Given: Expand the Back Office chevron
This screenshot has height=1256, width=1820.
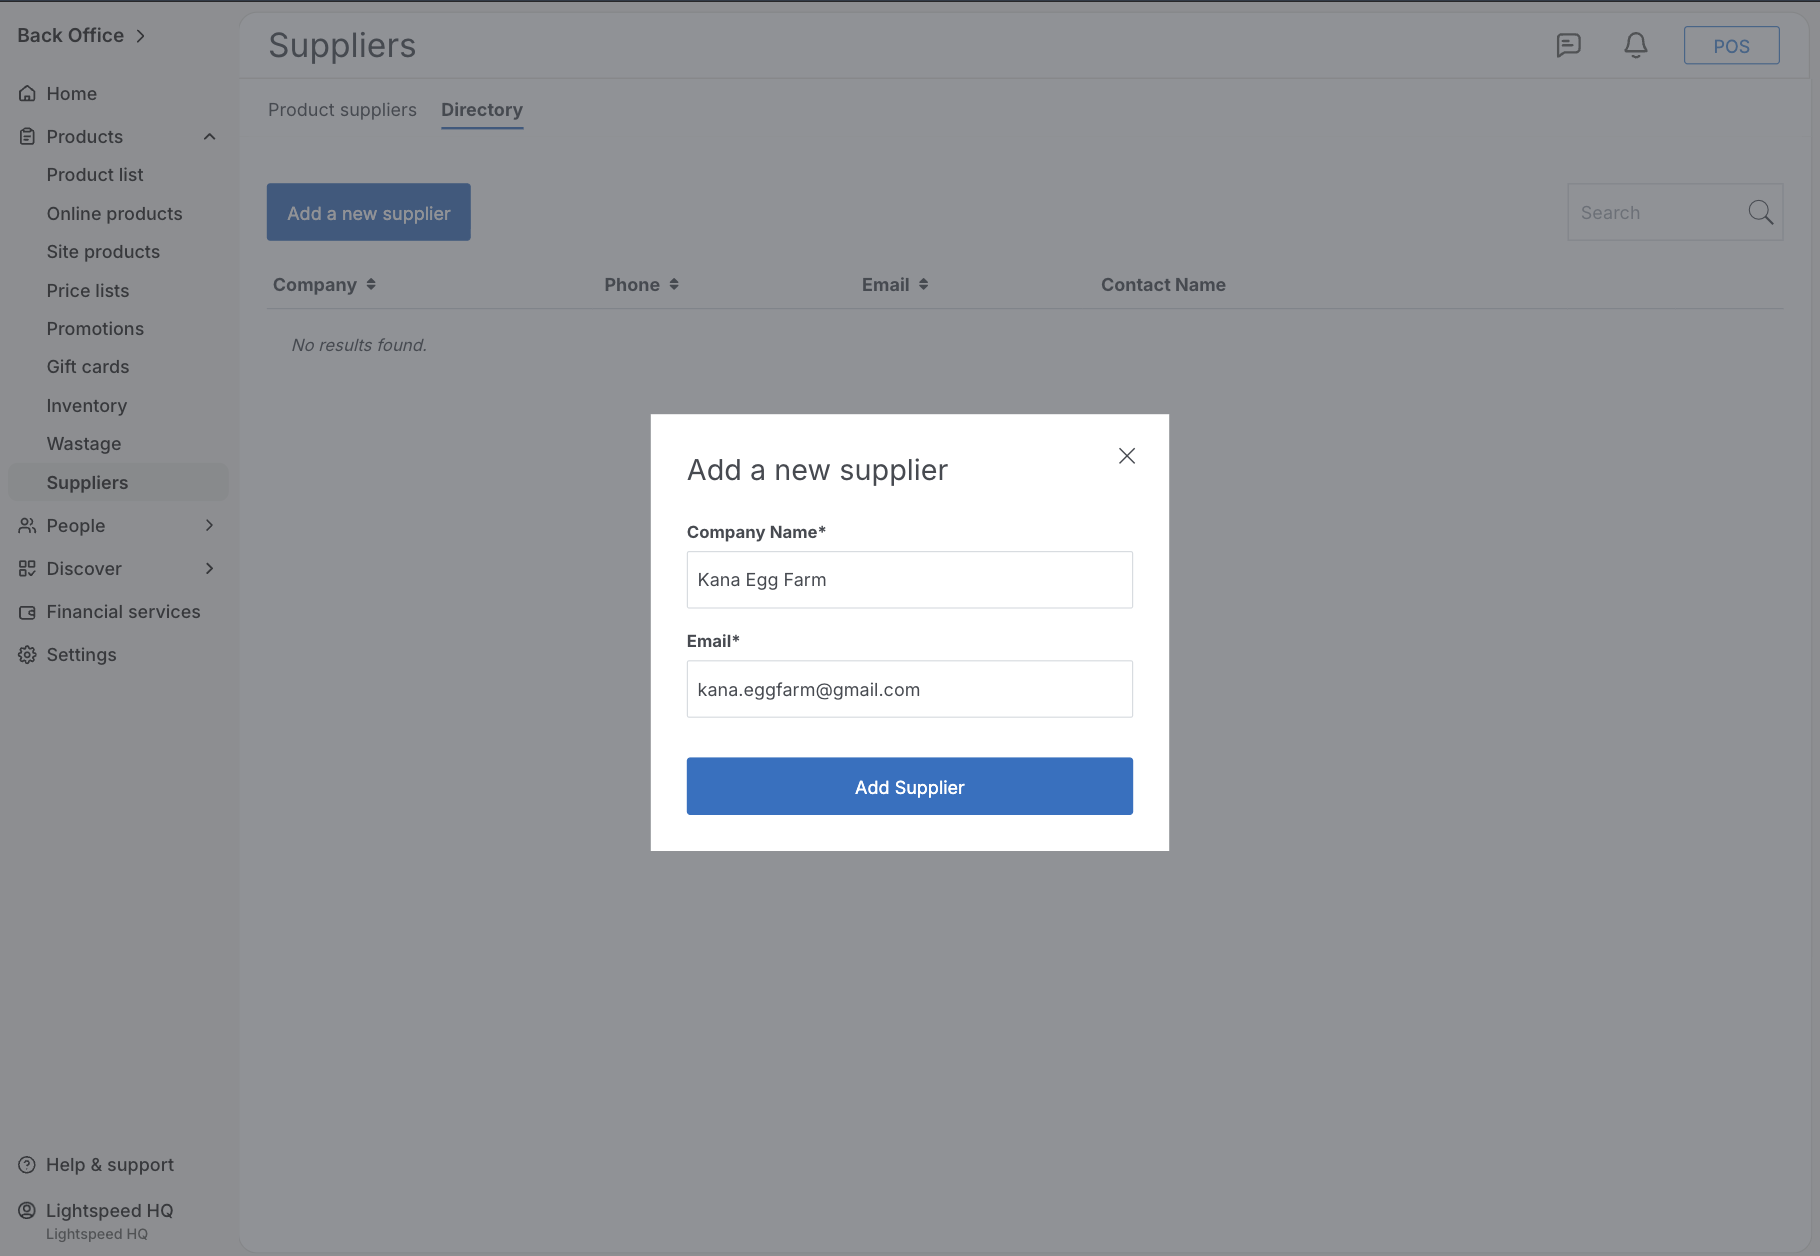Looking at the screenshot, I should (141, 36).
